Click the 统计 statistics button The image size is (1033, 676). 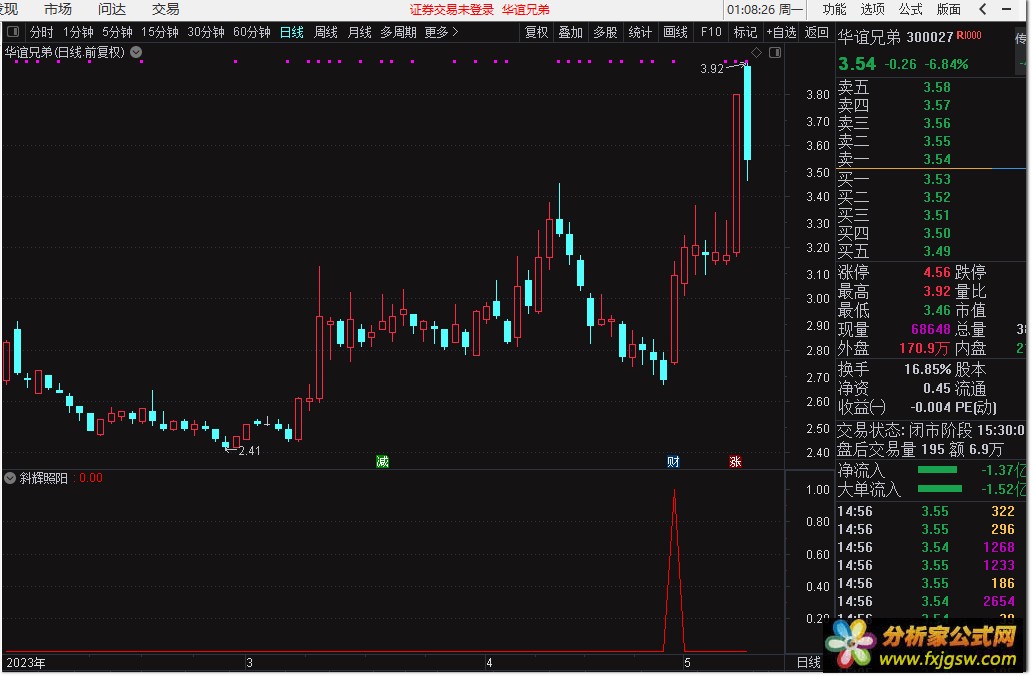(640, 32)
